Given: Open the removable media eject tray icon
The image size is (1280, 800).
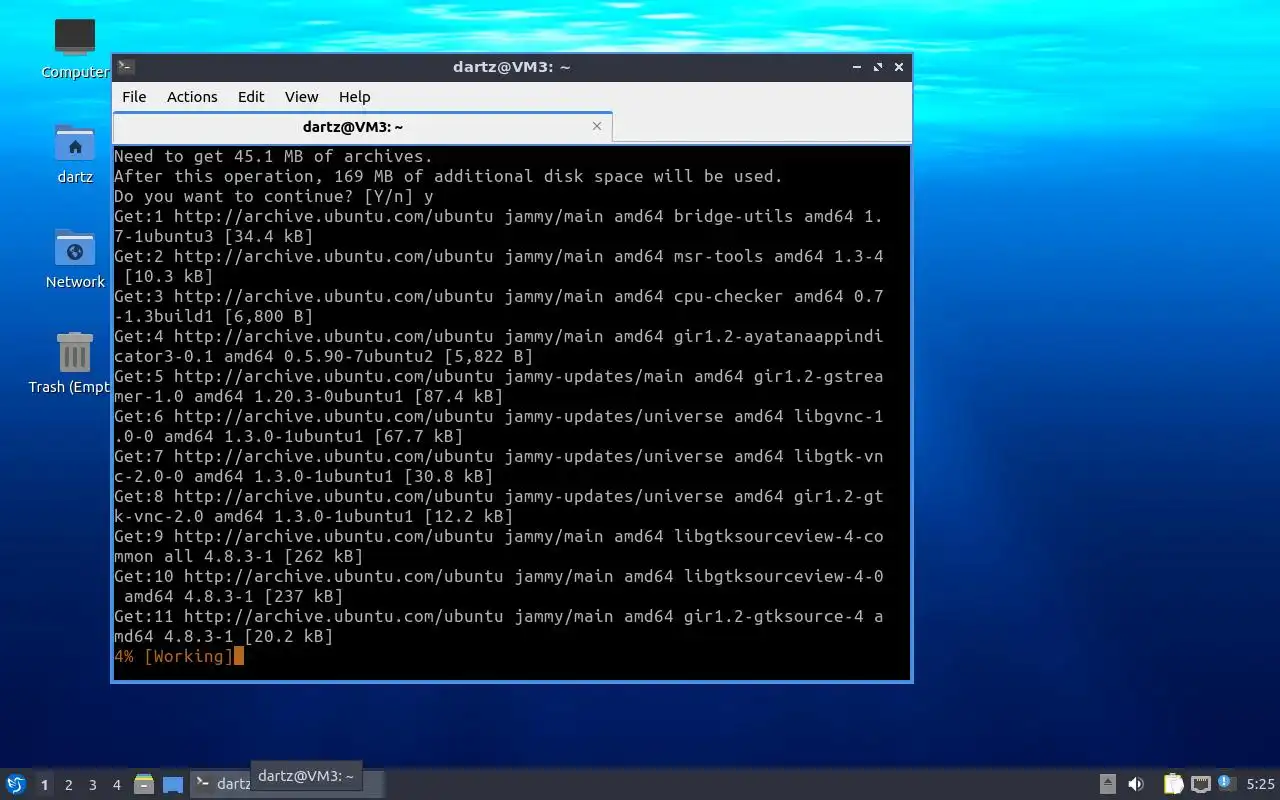Looking at the screenshot, I should tap(1107, 784).
